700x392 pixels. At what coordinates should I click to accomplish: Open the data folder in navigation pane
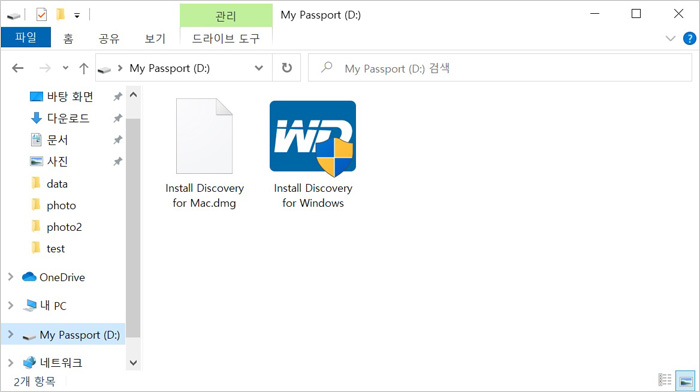(x=57, y=183)
